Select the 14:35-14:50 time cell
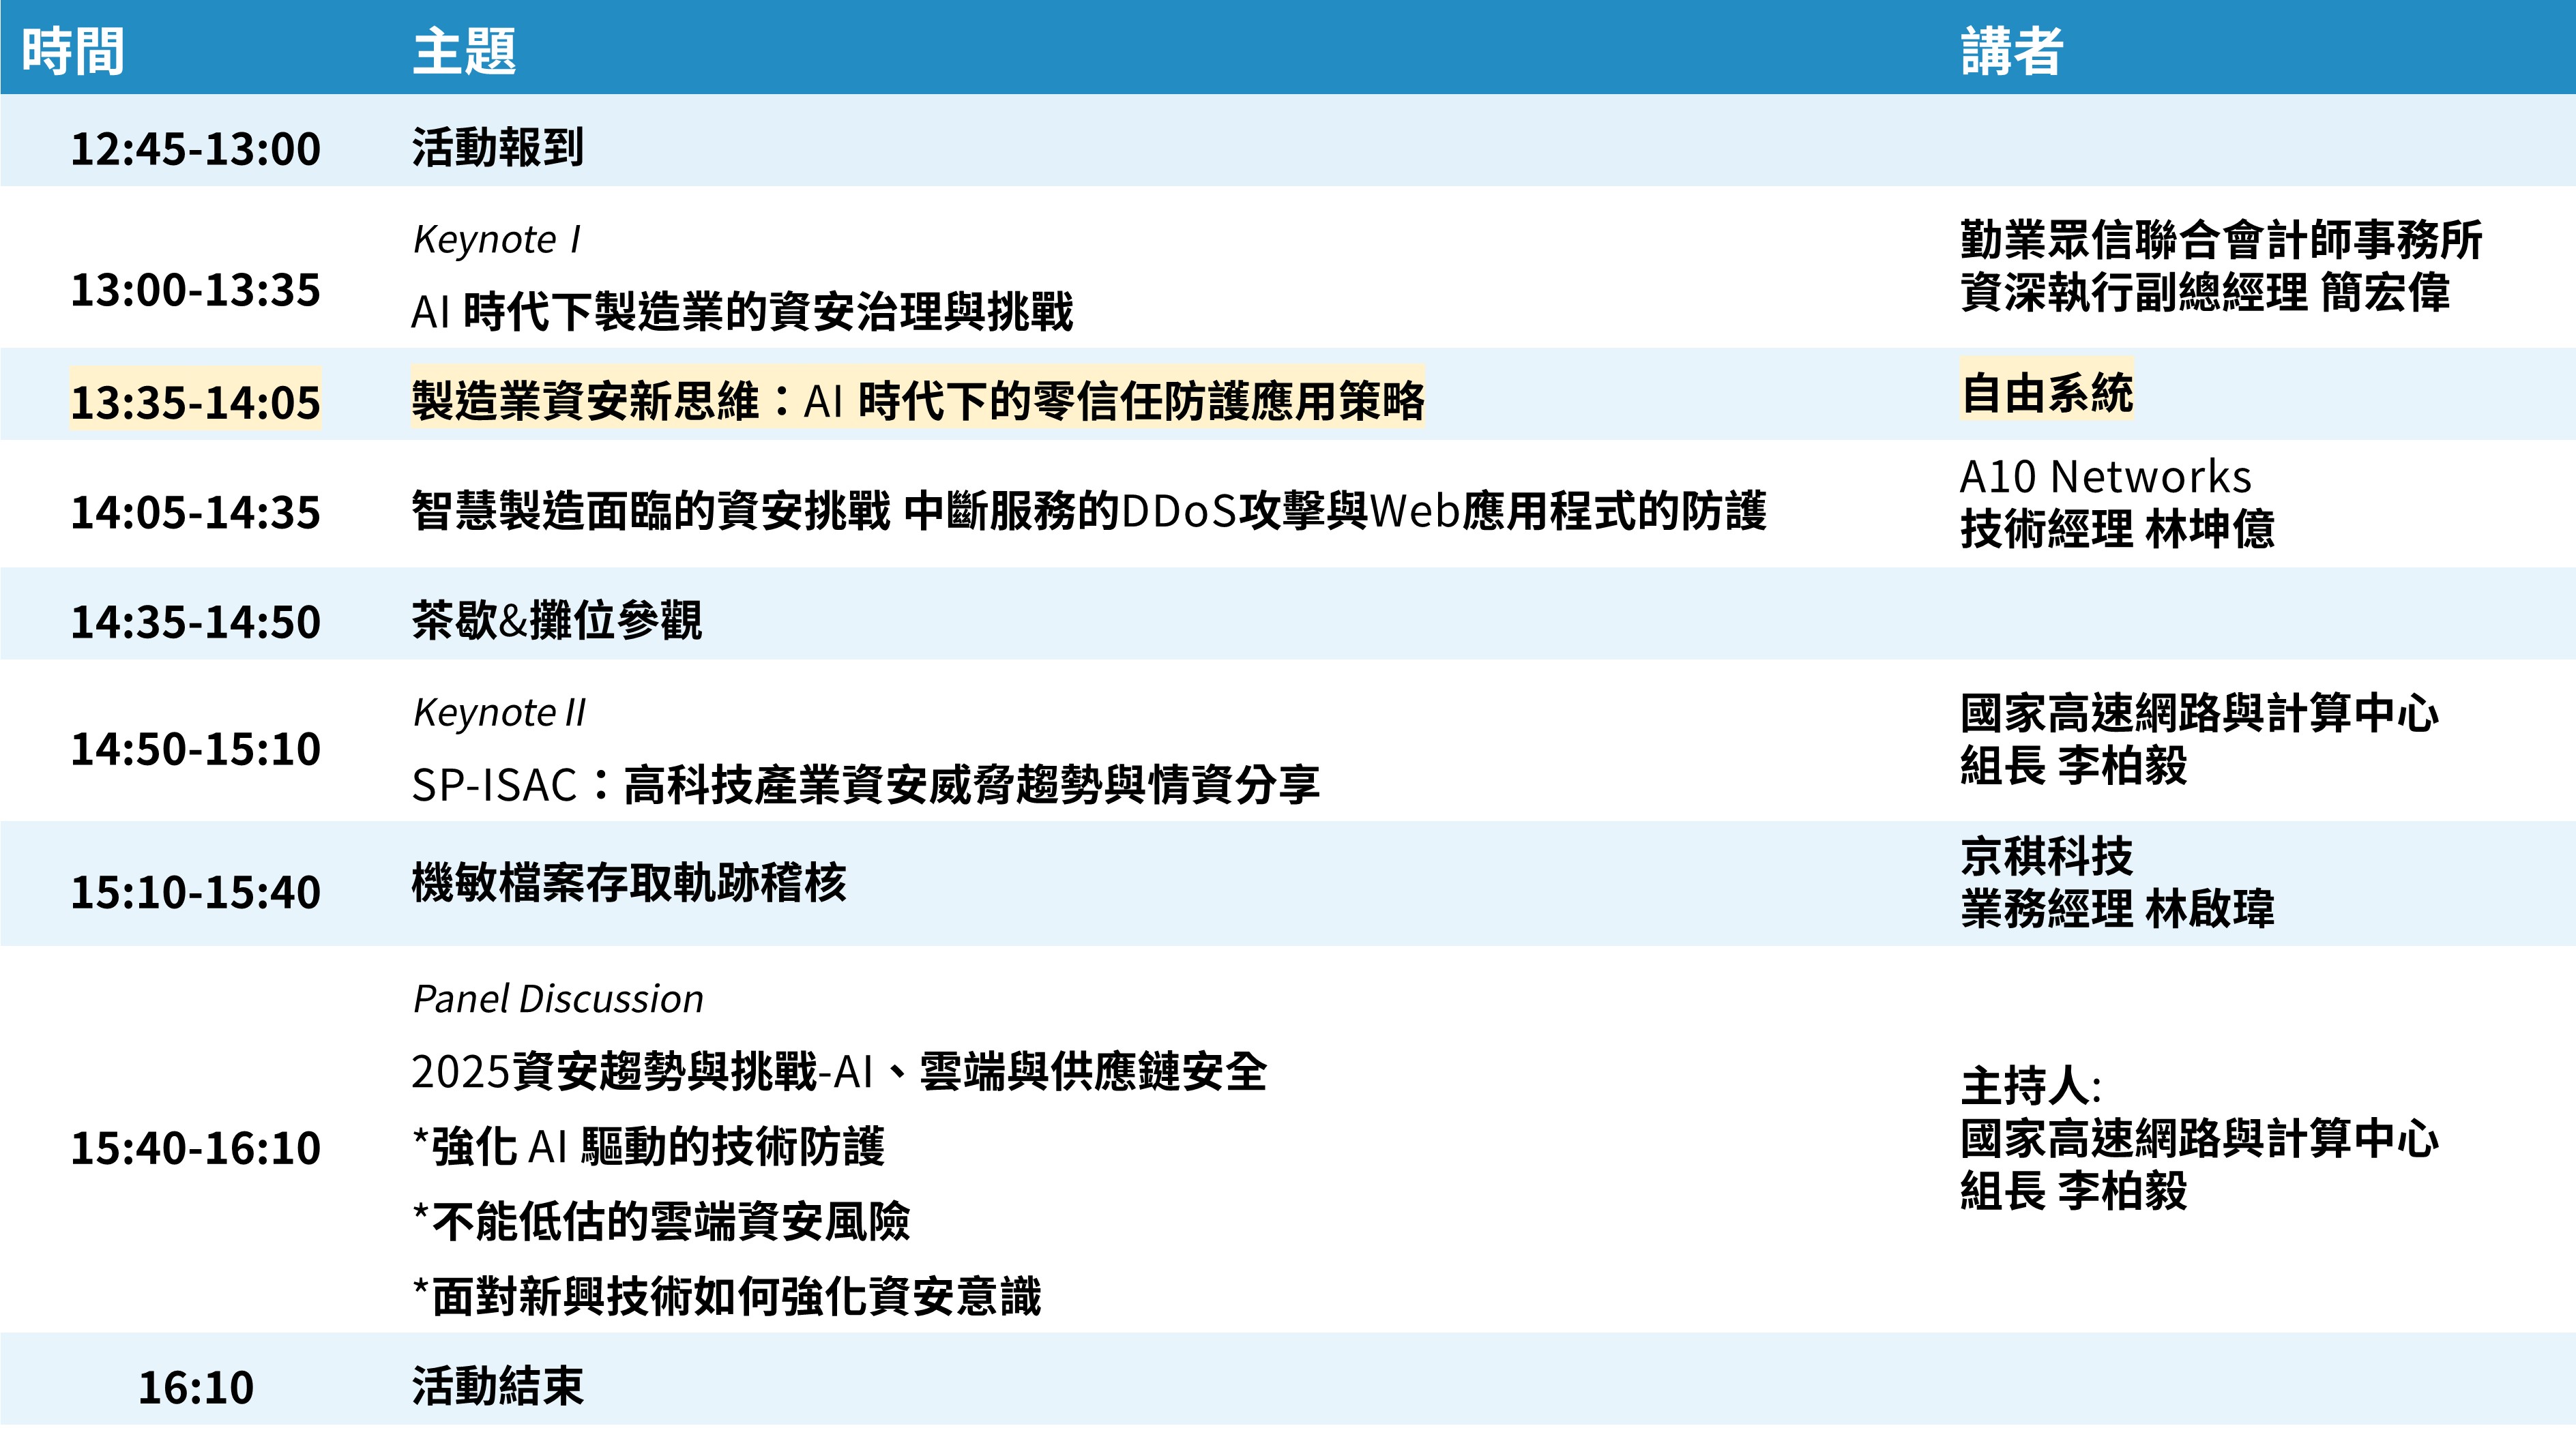Viewport: 2576px width, 1441px height. (x=196, y=622)
